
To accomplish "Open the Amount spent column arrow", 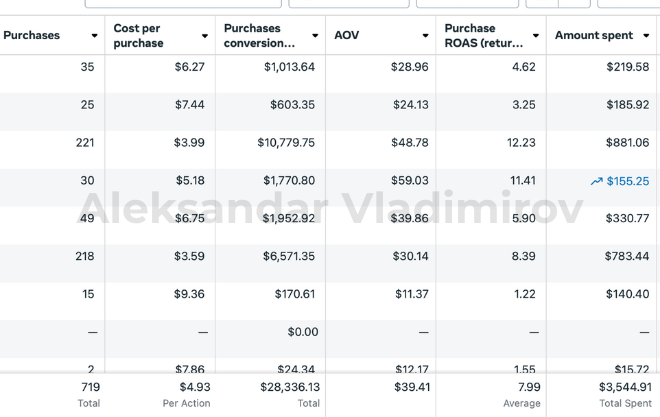I will [x=645, y=36].
